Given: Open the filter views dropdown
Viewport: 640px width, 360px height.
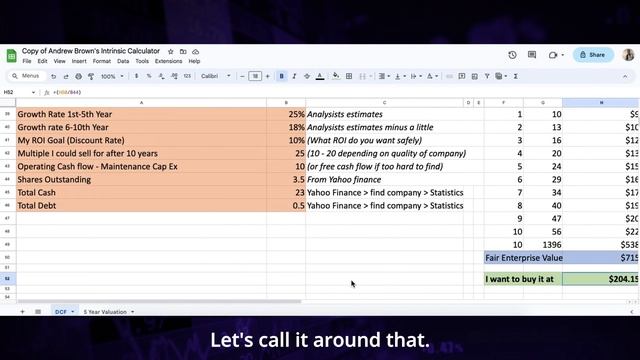Looking at the screenshot, I should tap(501, 76).
